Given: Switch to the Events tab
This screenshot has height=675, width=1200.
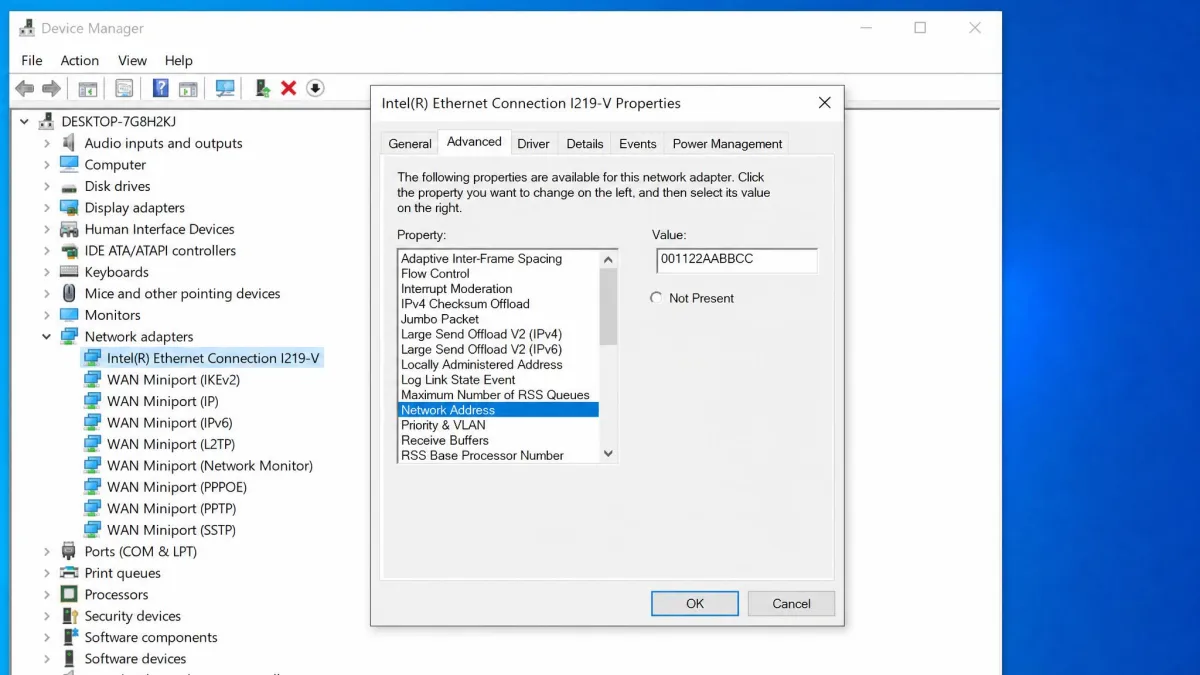Looking at the screenshot, I should coord(638,144).
